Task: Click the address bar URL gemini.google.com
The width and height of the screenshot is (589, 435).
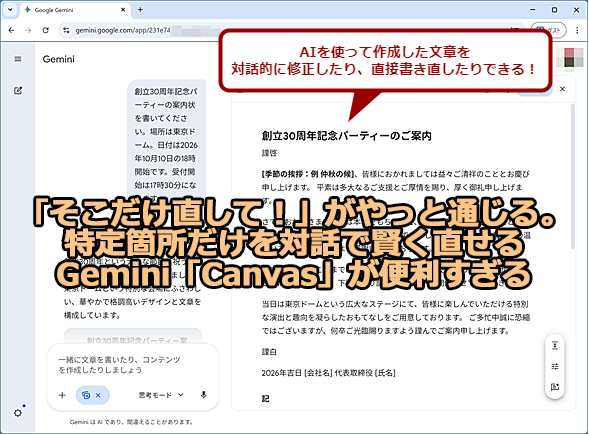Action: pos(123,30)
